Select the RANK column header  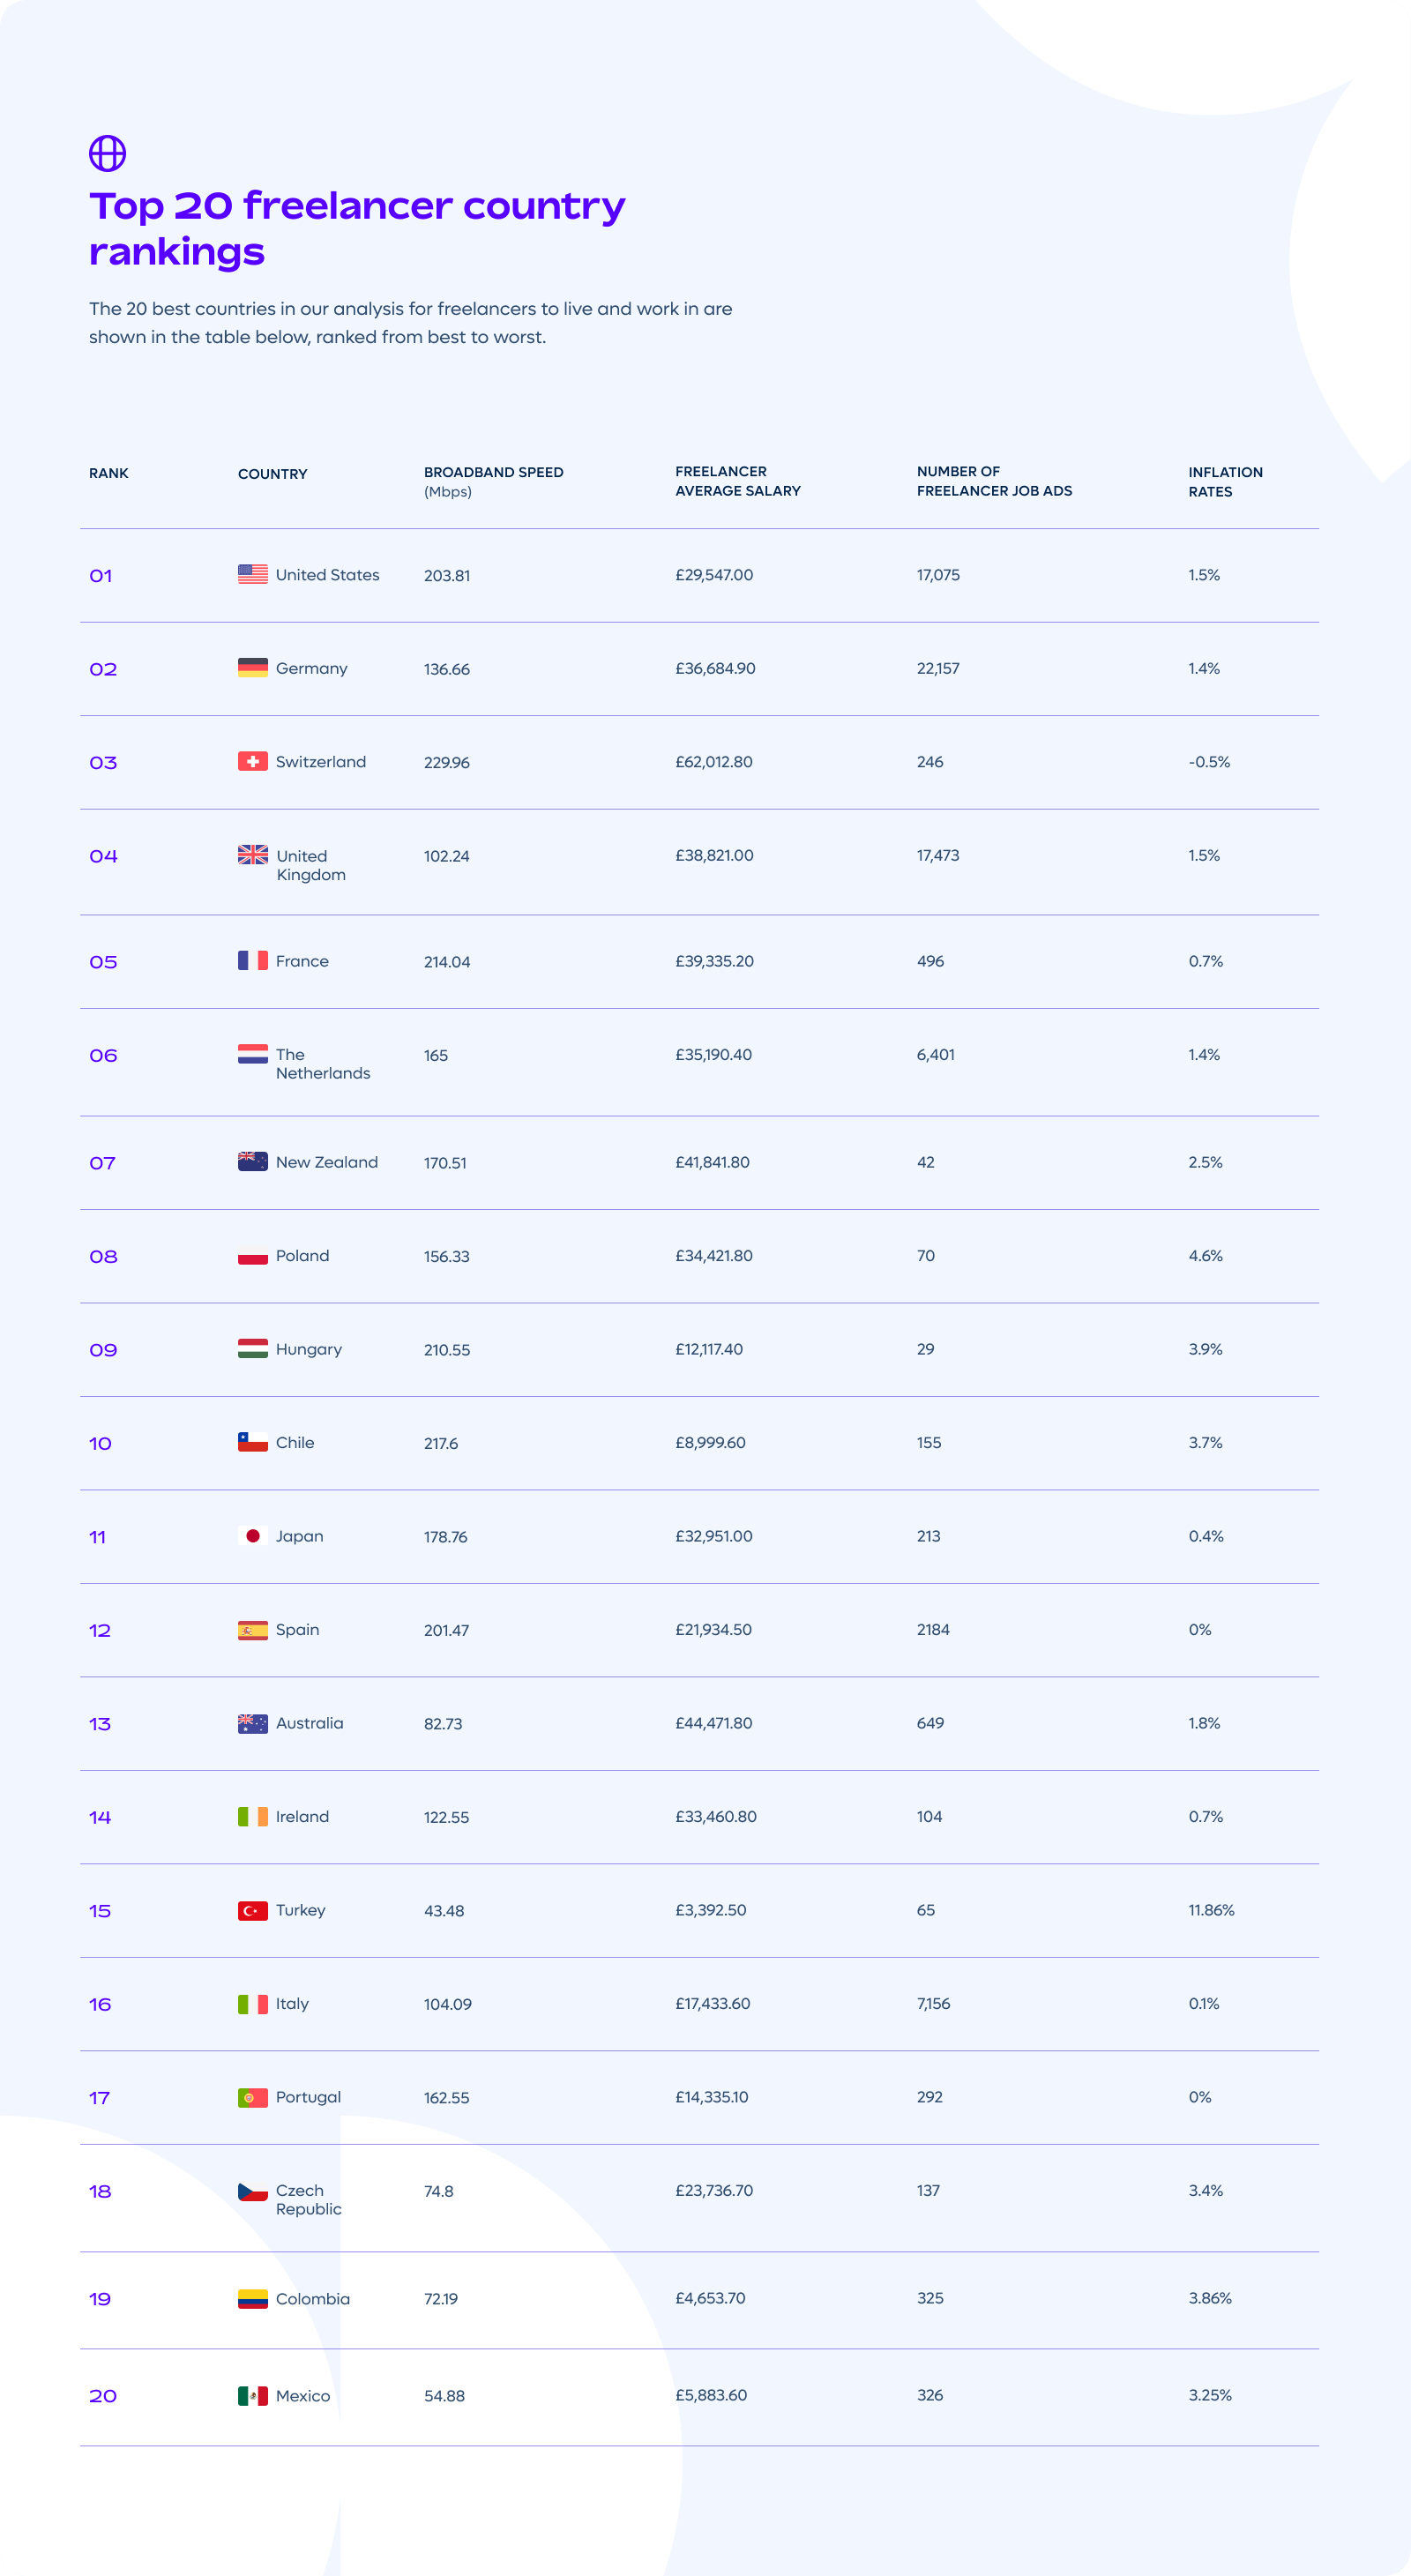[x=109, y=473]
